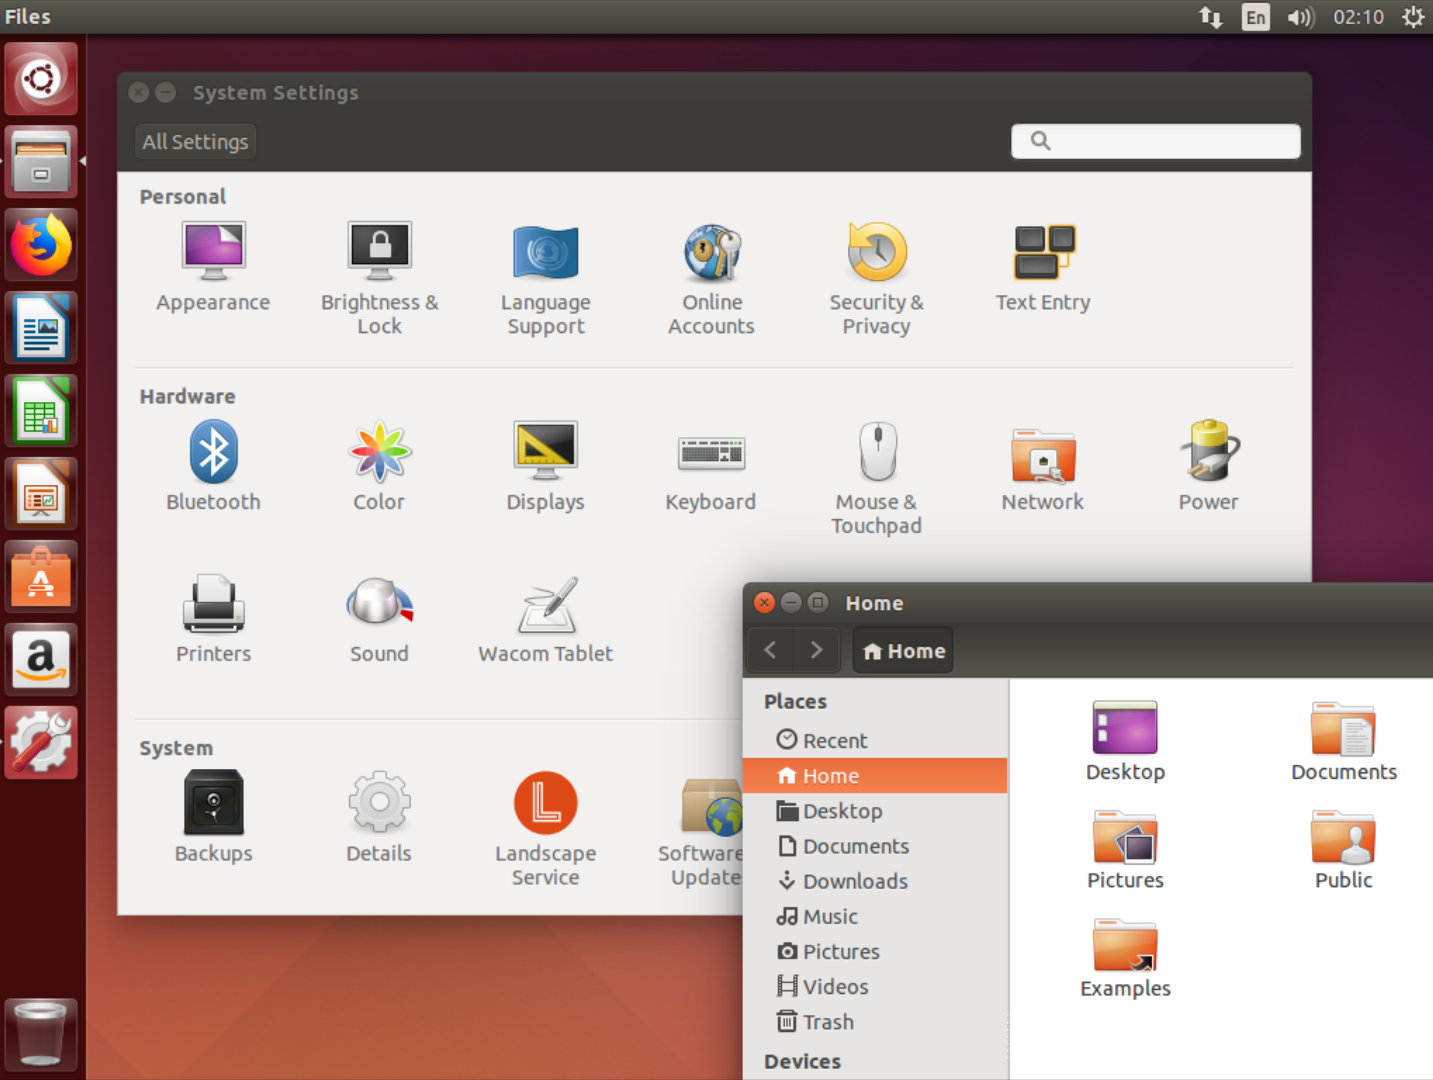Select Recent in the Places sidebar
The width and height of the screenshot is (1433, 1080).
tap(834, 741)
